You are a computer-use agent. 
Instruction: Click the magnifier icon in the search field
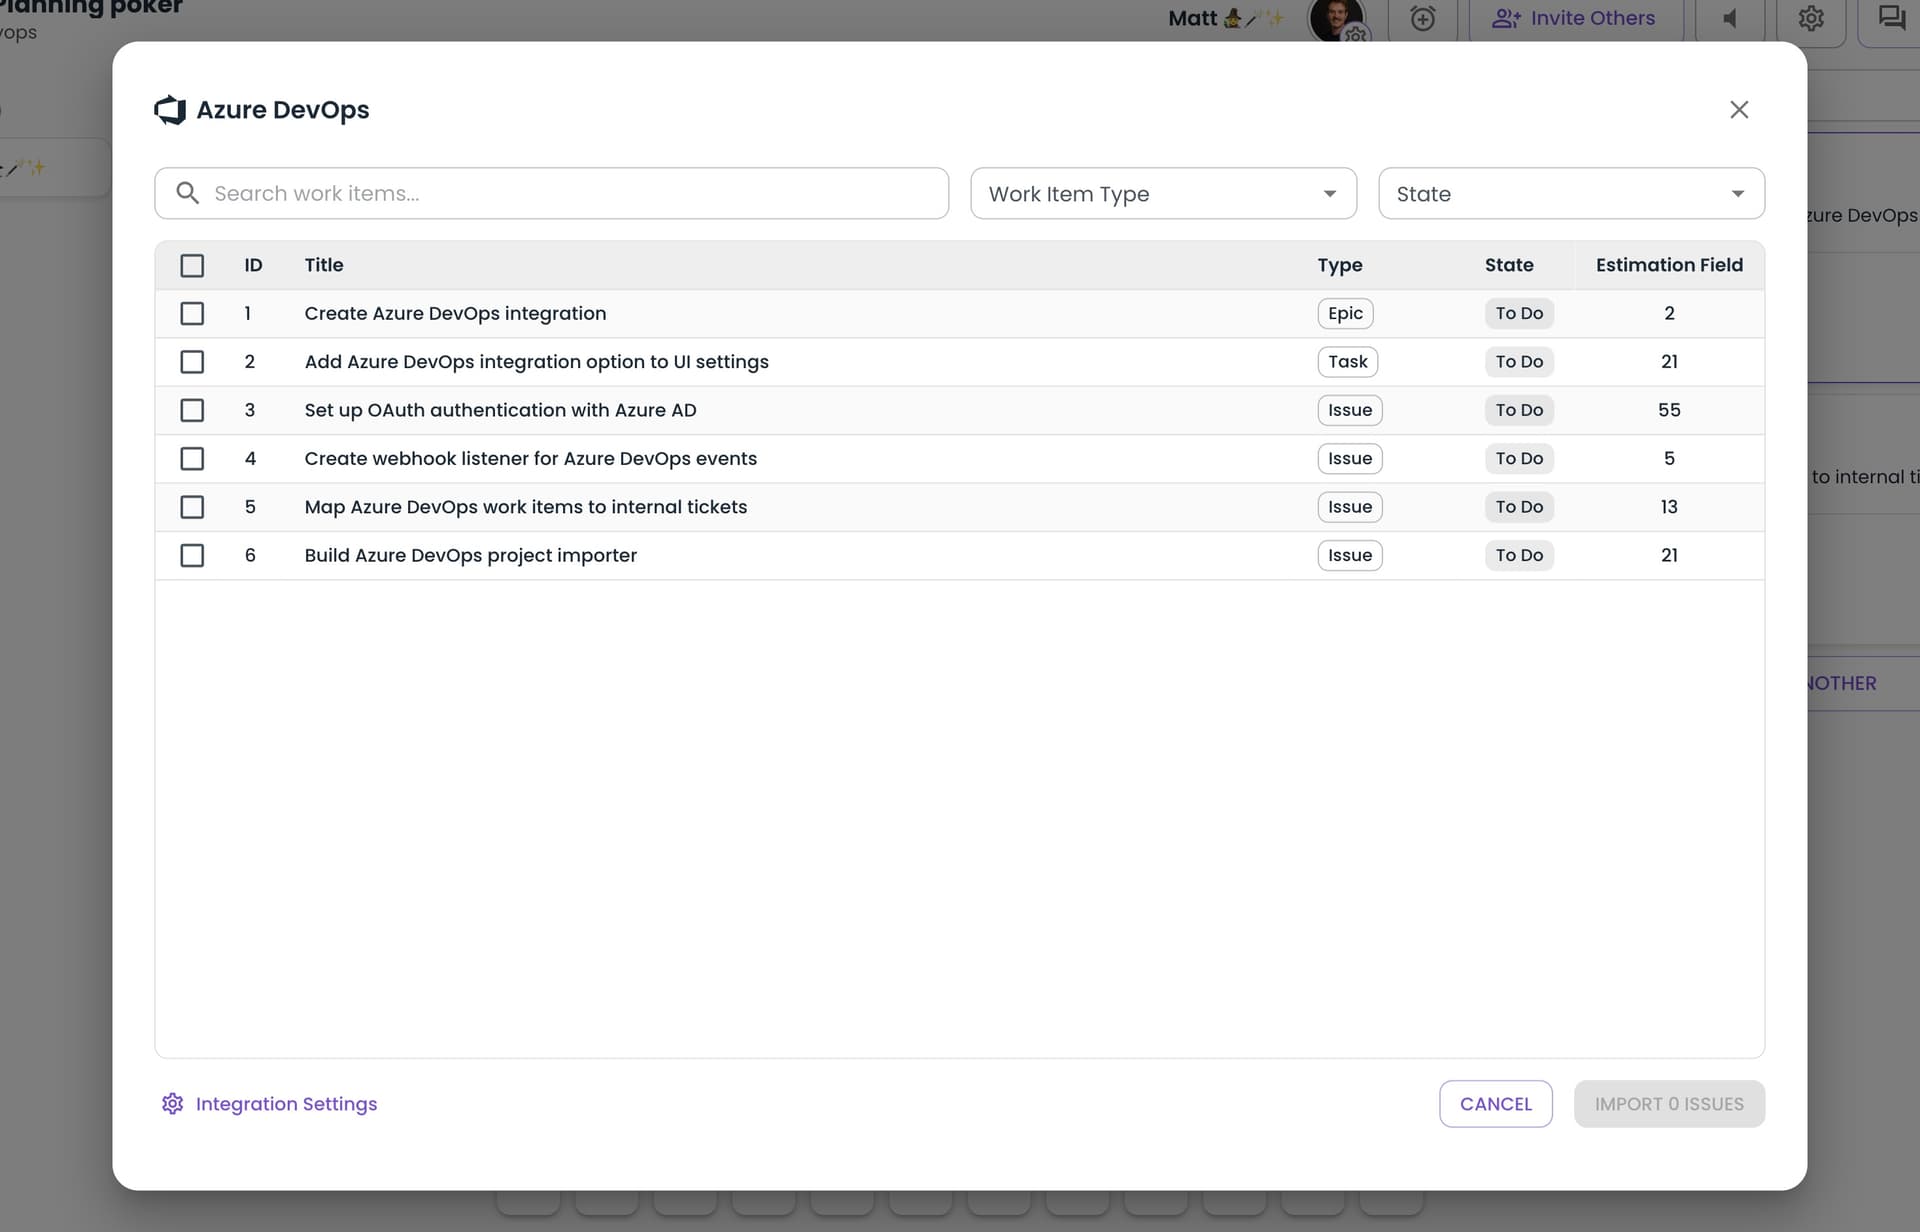(x=188, y=193)
